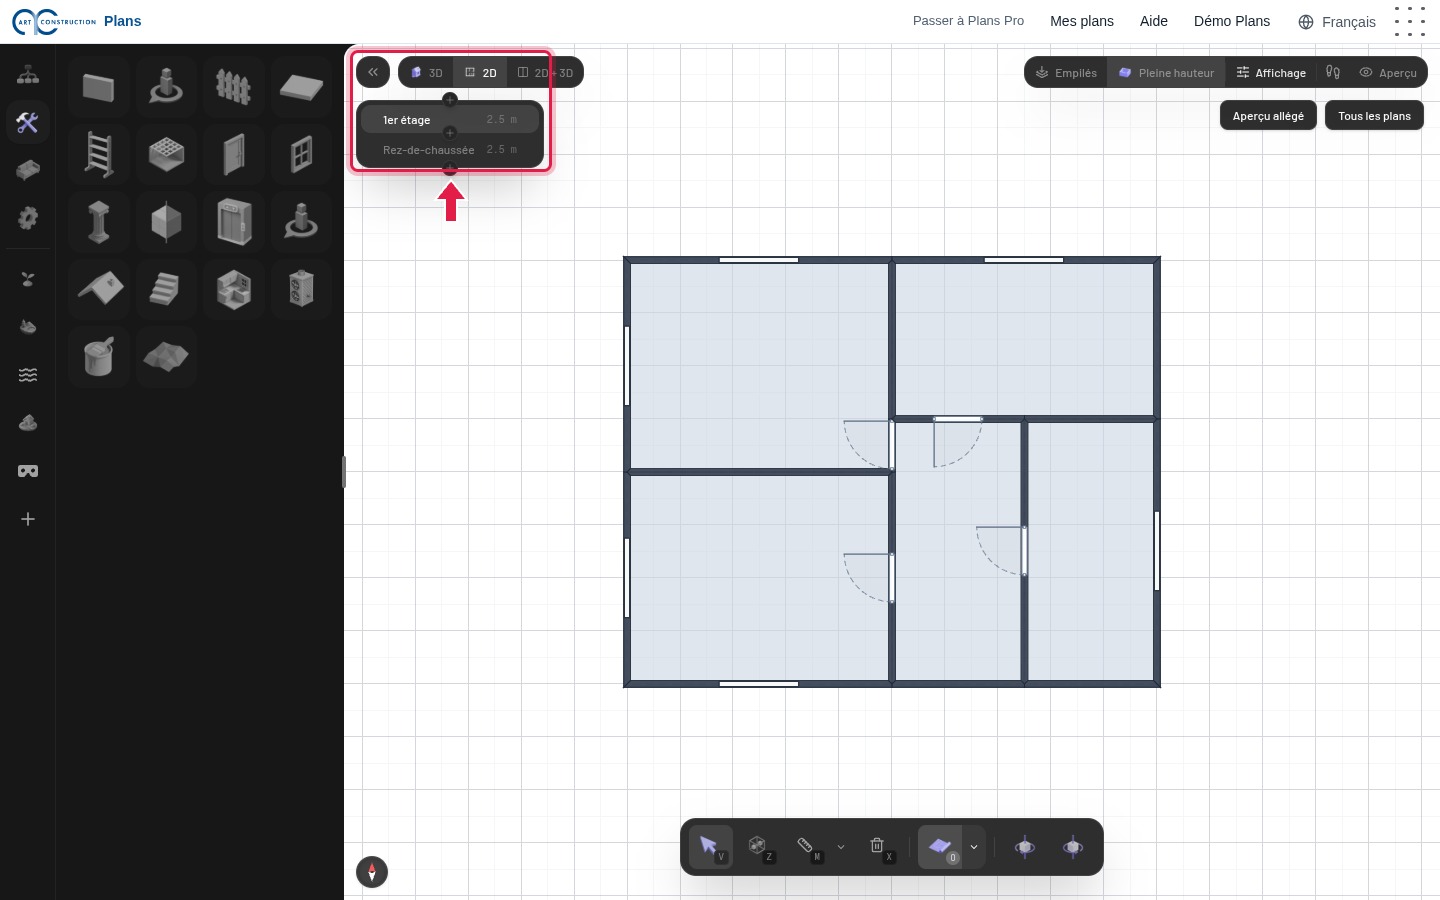
Task: Open the Français language selector
Action: coord(1337,22)
